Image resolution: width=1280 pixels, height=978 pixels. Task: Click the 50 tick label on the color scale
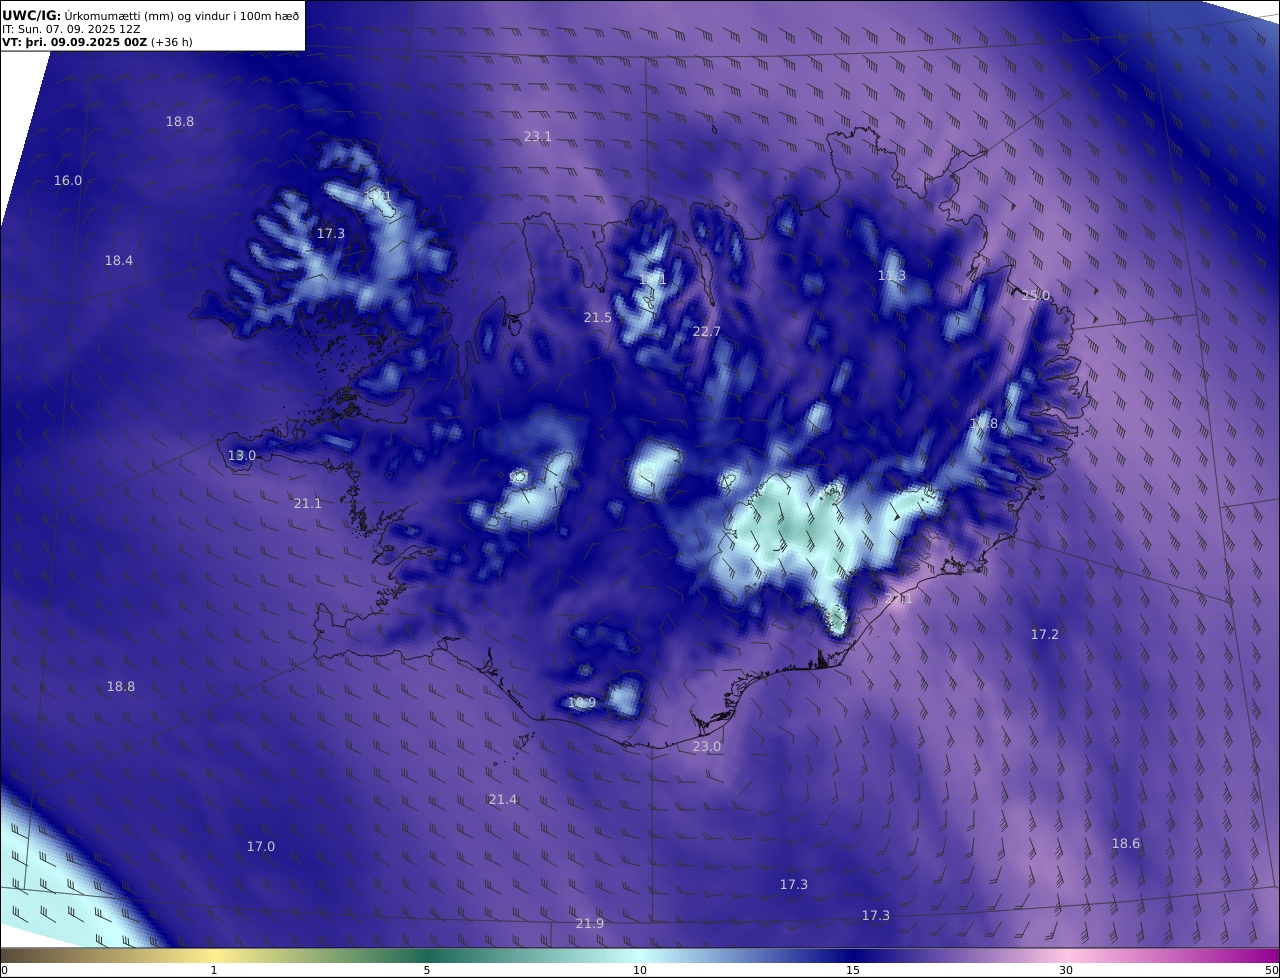pyautogui.click(x=1272, y=970)
